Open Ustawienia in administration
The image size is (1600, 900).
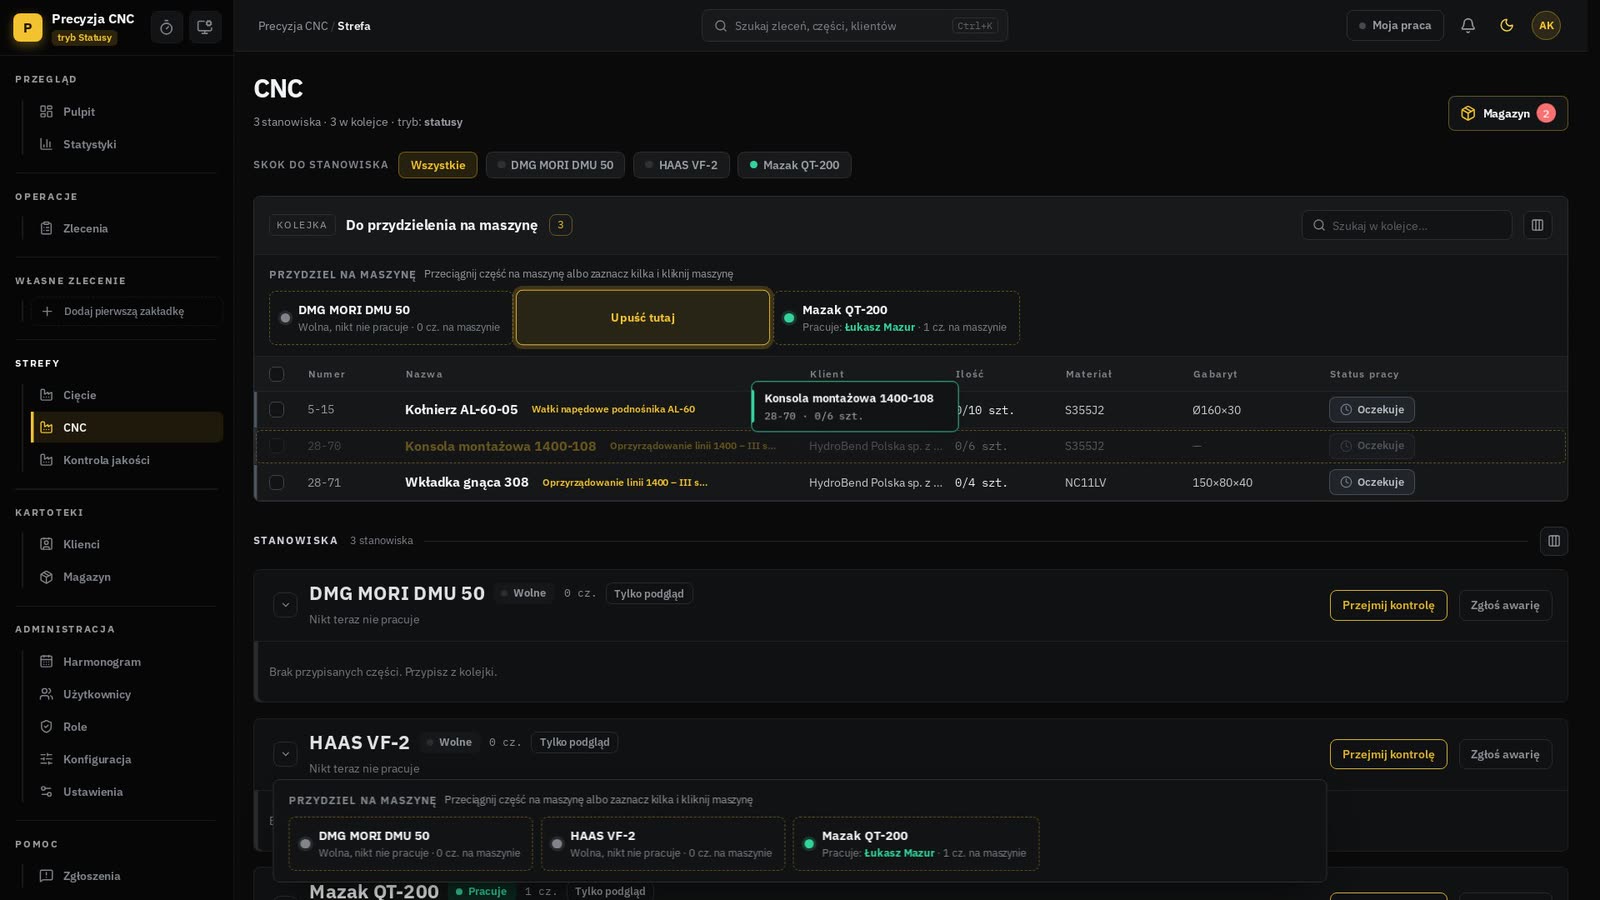coord(127,792)
